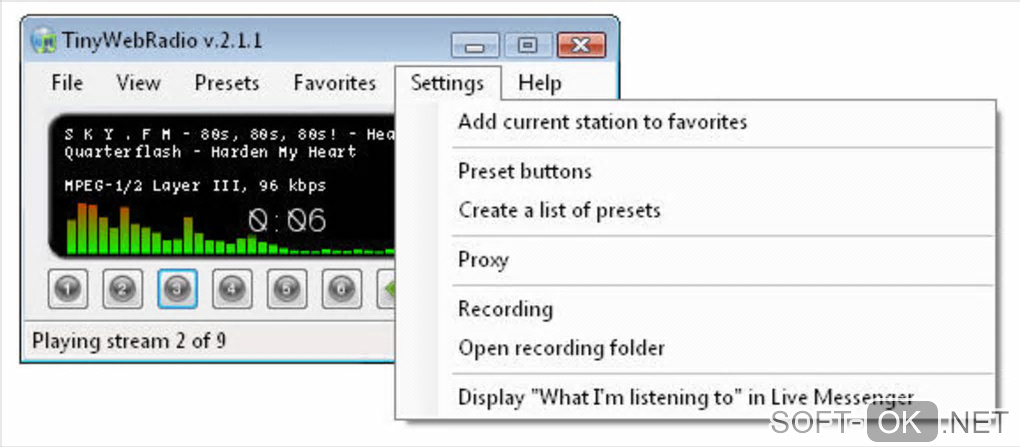This screenshot has height=447, width=1020.
Task: Click the TinyWebRadio app icon in title bar
Action: click(44, 40)
